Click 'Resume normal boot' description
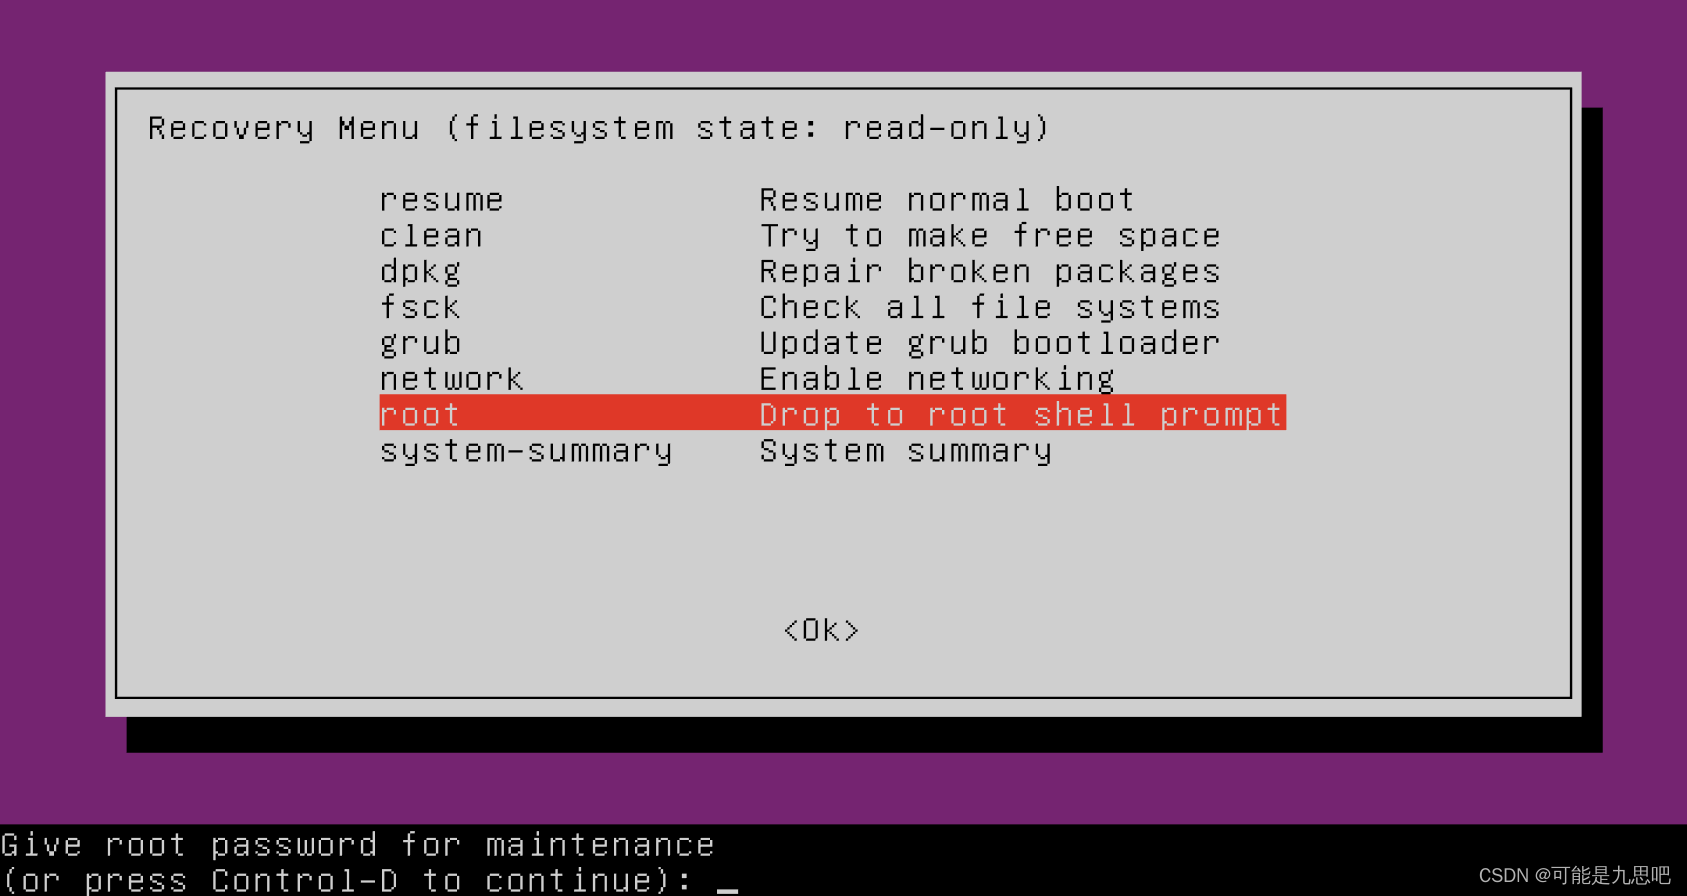 (947, 200)
